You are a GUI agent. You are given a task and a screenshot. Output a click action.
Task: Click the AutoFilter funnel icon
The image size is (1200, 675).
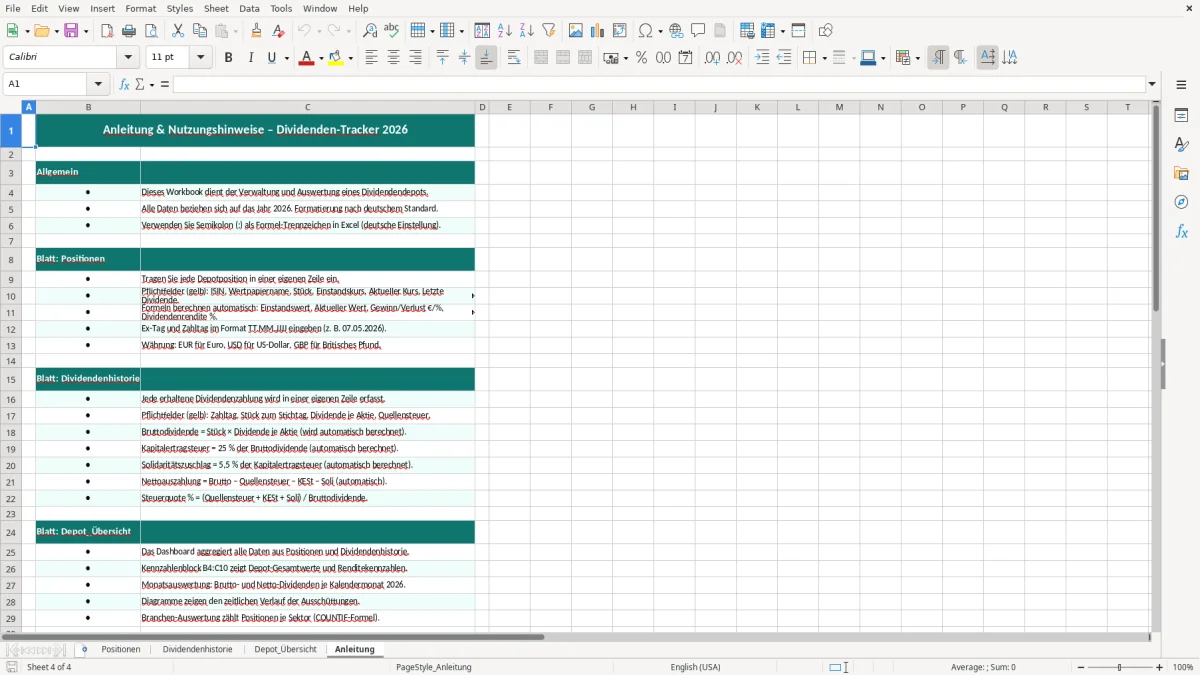549,31
